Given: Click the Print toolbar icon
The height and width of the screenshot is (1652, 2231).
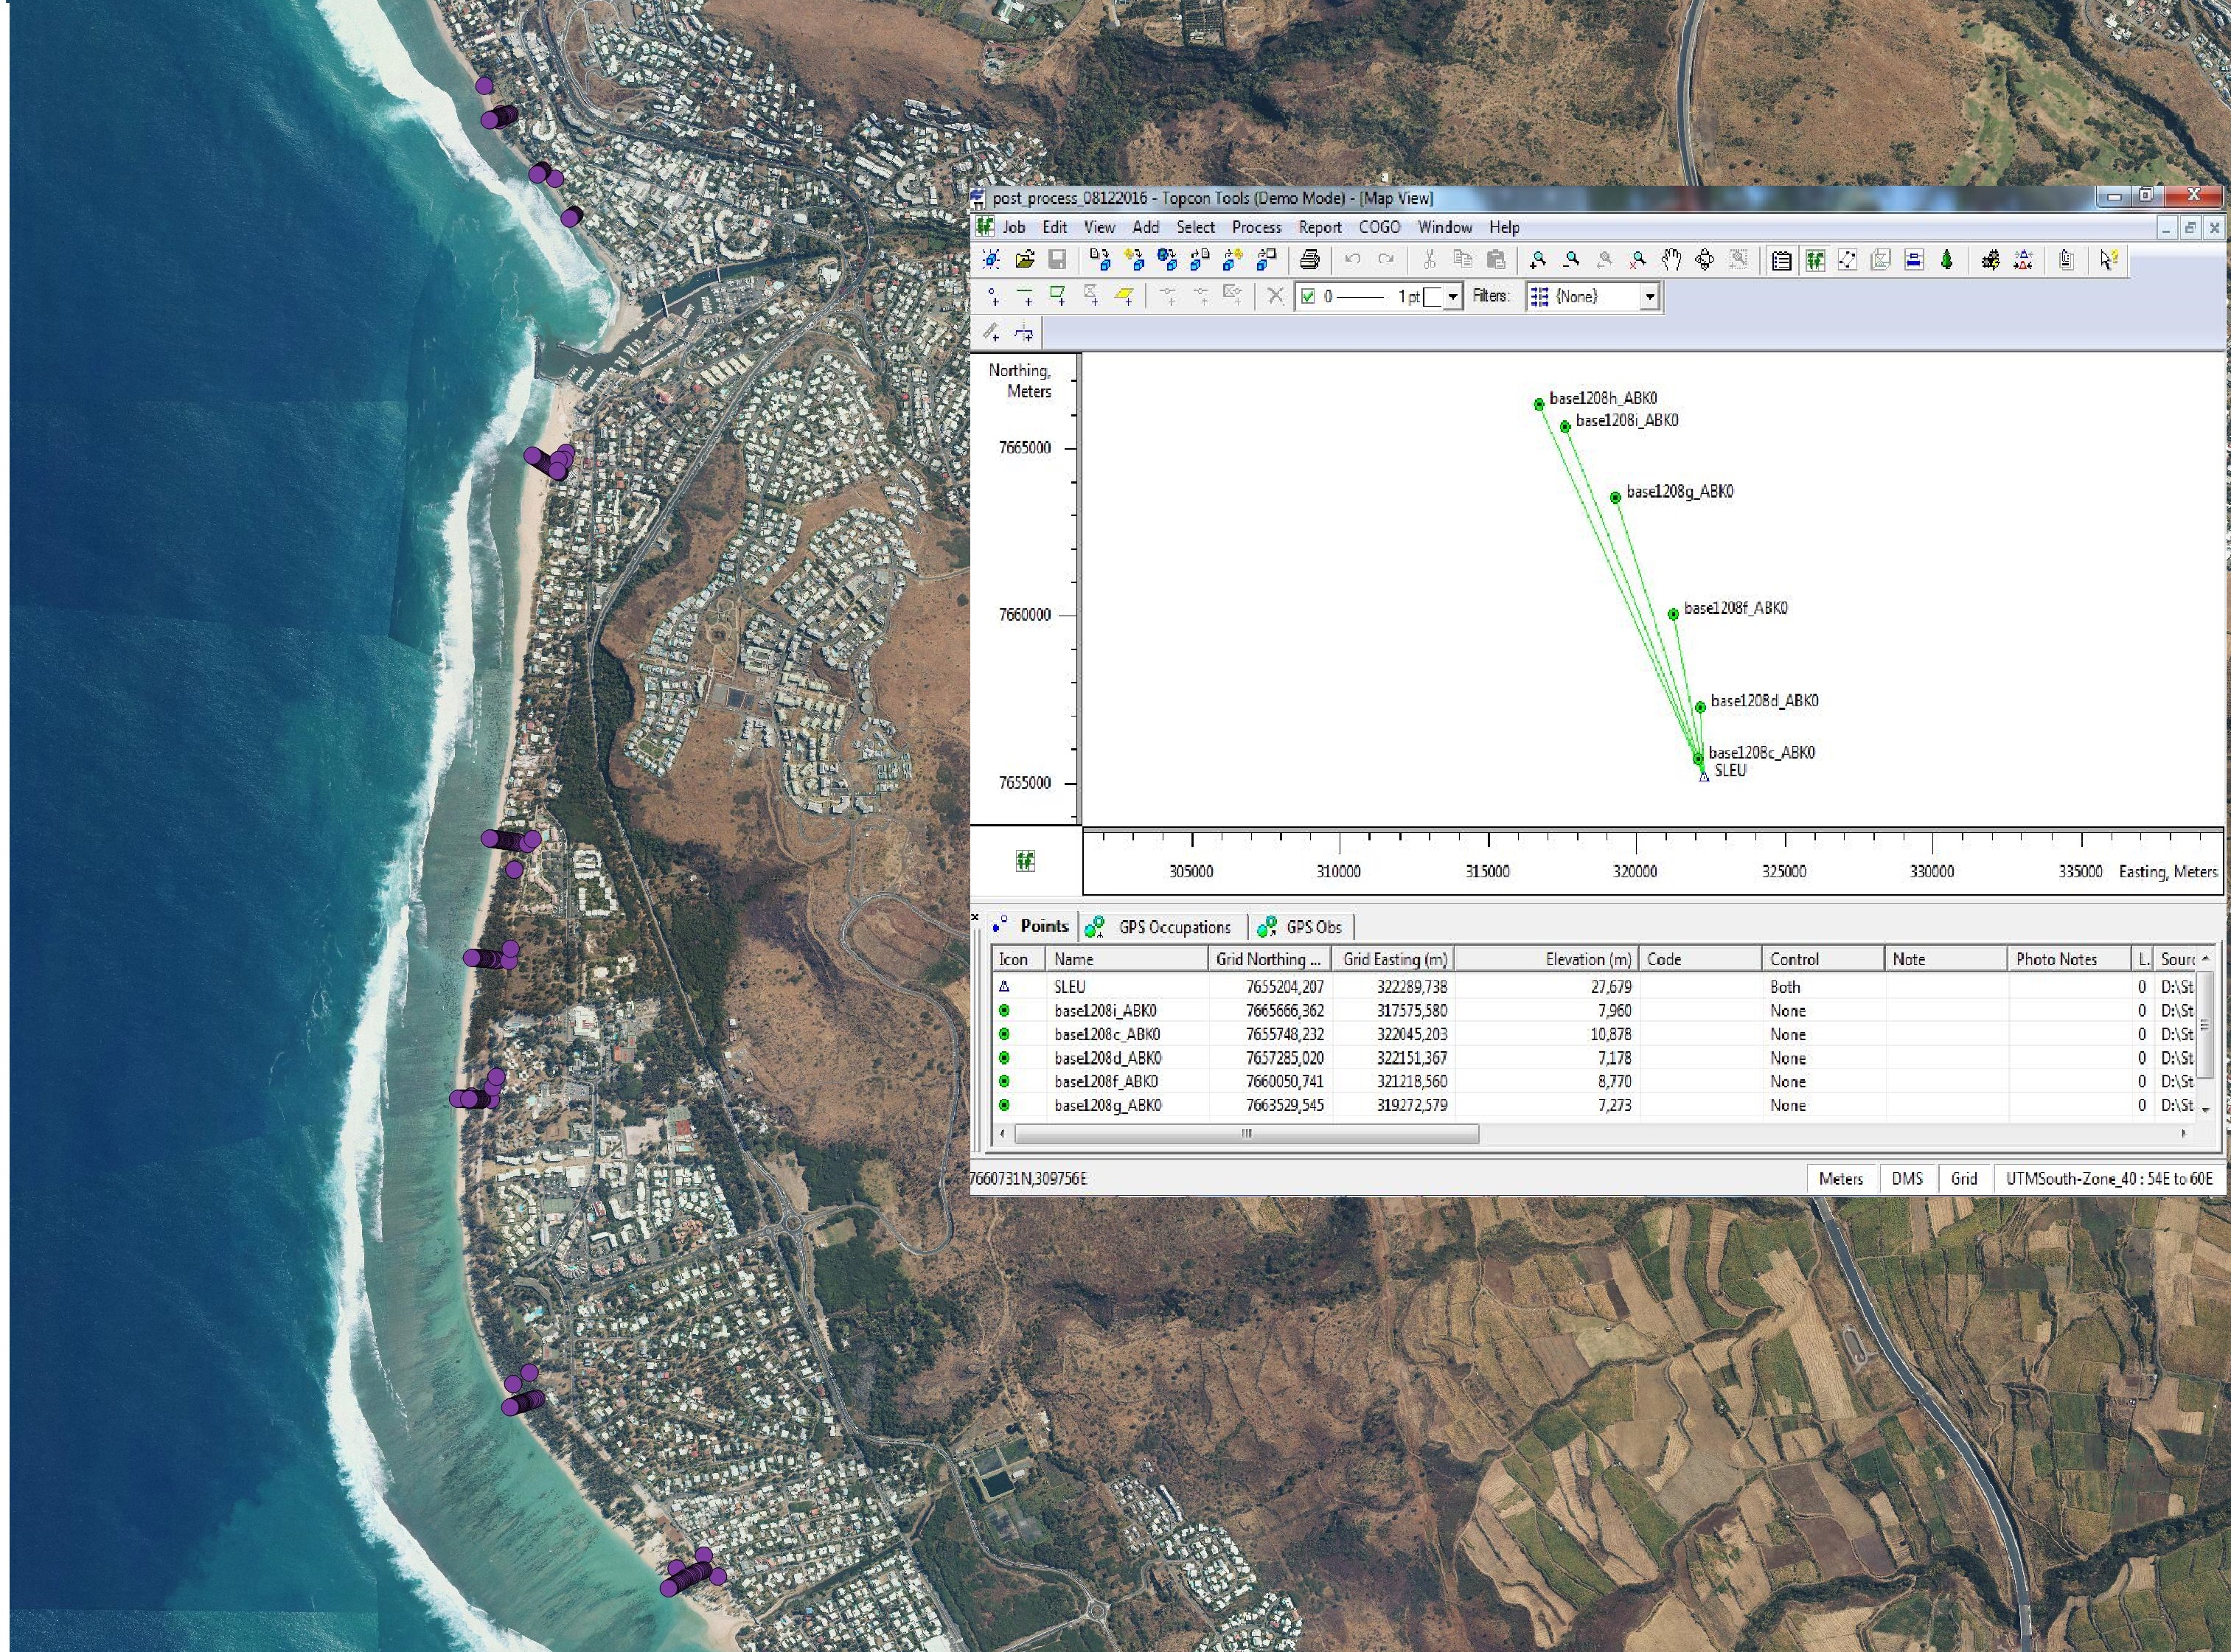Looking at the screenshot, I should tap(1309, 260).
